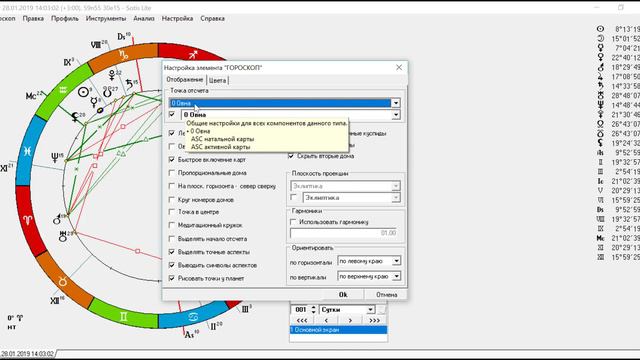This screenshot has width=640, height=360.
Task: Click the Taurus sign on the zodiac ring
Action: pyautogui.click(x=62, y=282)
